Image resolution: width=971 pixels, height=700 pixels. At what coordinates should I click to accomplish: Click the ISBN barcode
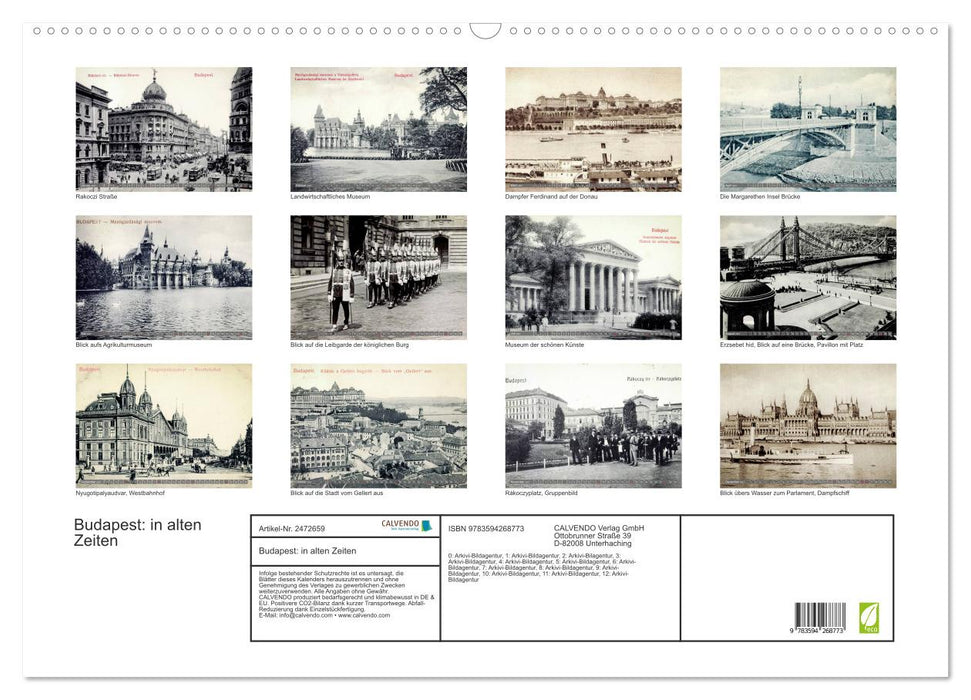click(x=820, y=614)
